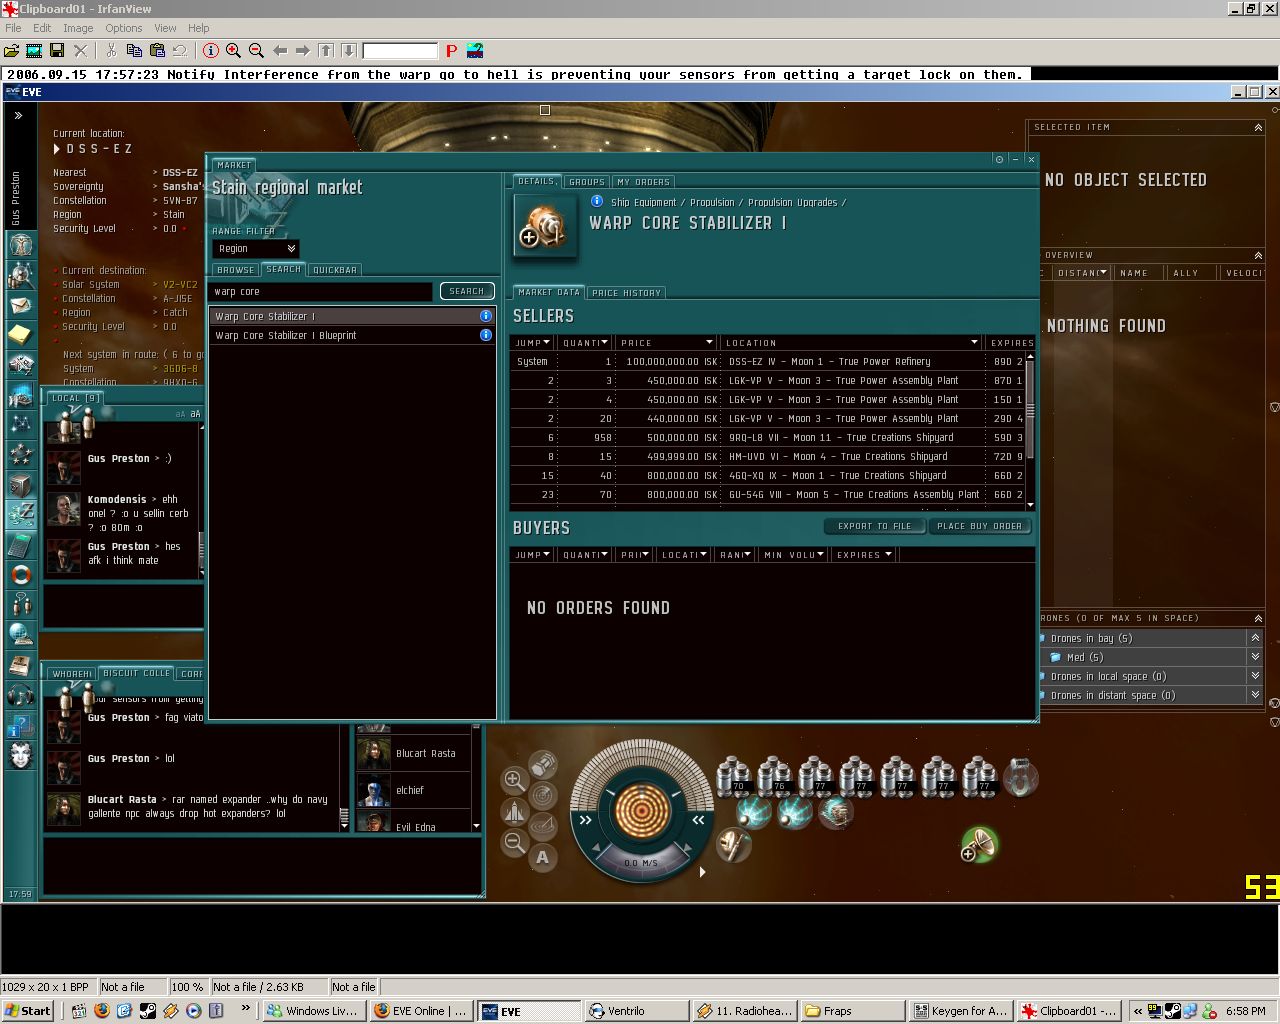1280x1024 pixels.
Task: Click the lifebuoy help icon in EVE sidebar
Action: 21,575
